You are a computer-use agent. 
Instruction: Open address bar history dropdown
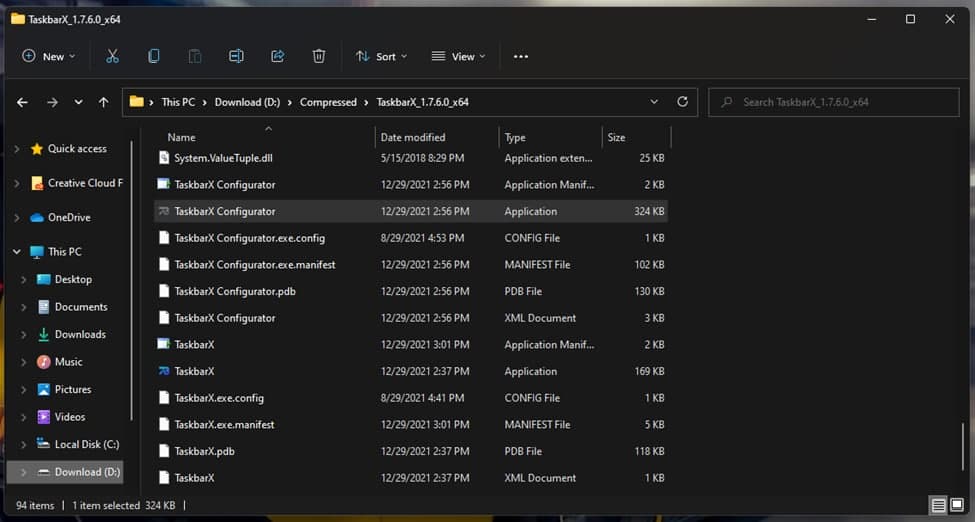pyautogui.click(x=654, y=101)
